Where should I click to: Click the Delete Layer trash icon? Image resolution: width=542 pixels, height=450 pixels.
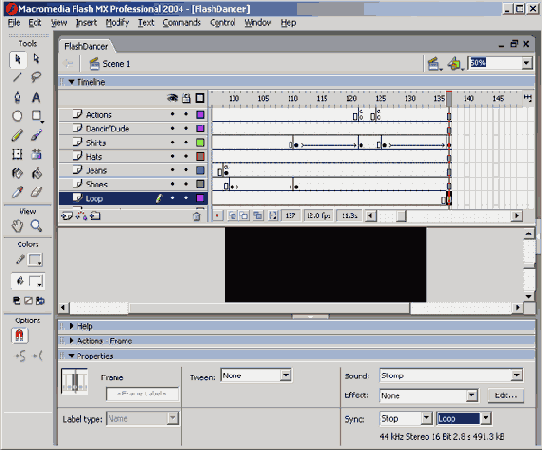[197, 216]
